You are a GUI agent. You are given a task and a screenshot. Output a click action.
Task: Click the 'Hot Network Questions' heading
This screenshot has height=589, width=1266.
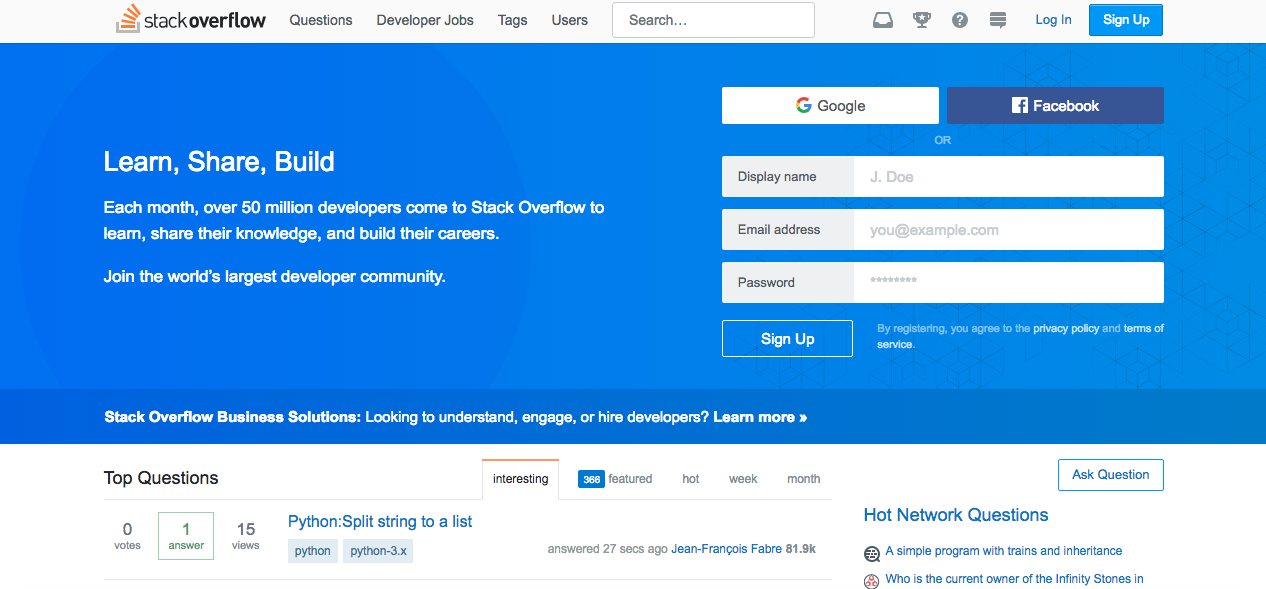[x=956, y=515]
